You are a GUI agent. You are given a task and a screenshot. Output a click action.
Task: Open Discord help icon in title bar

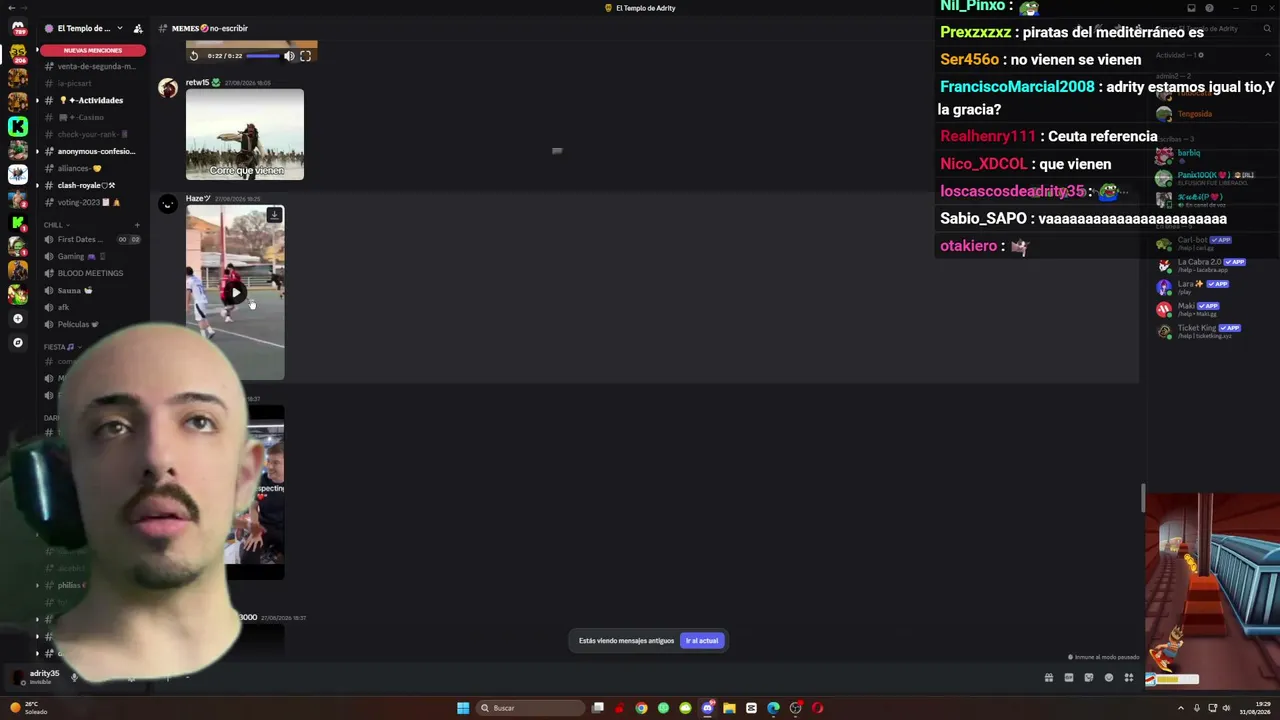(x=1209, y=8)
